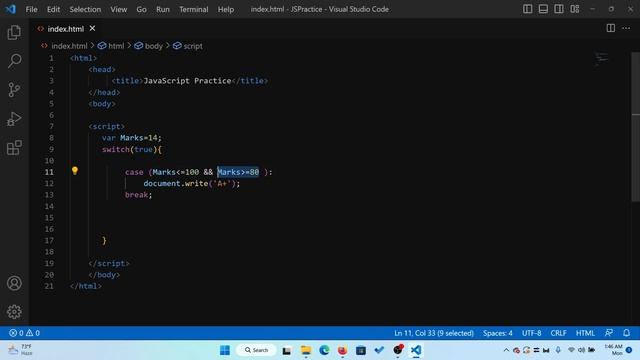
Task: Open Firefox from the taskbar
Action: click(x=342, y=350)
